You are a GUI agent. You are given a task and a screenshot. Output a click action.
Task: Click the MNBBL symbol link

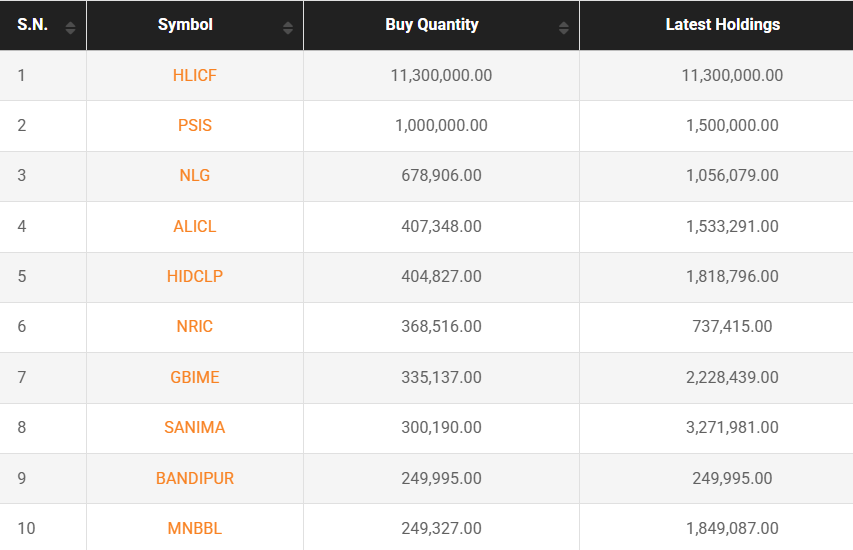(194, 529)
